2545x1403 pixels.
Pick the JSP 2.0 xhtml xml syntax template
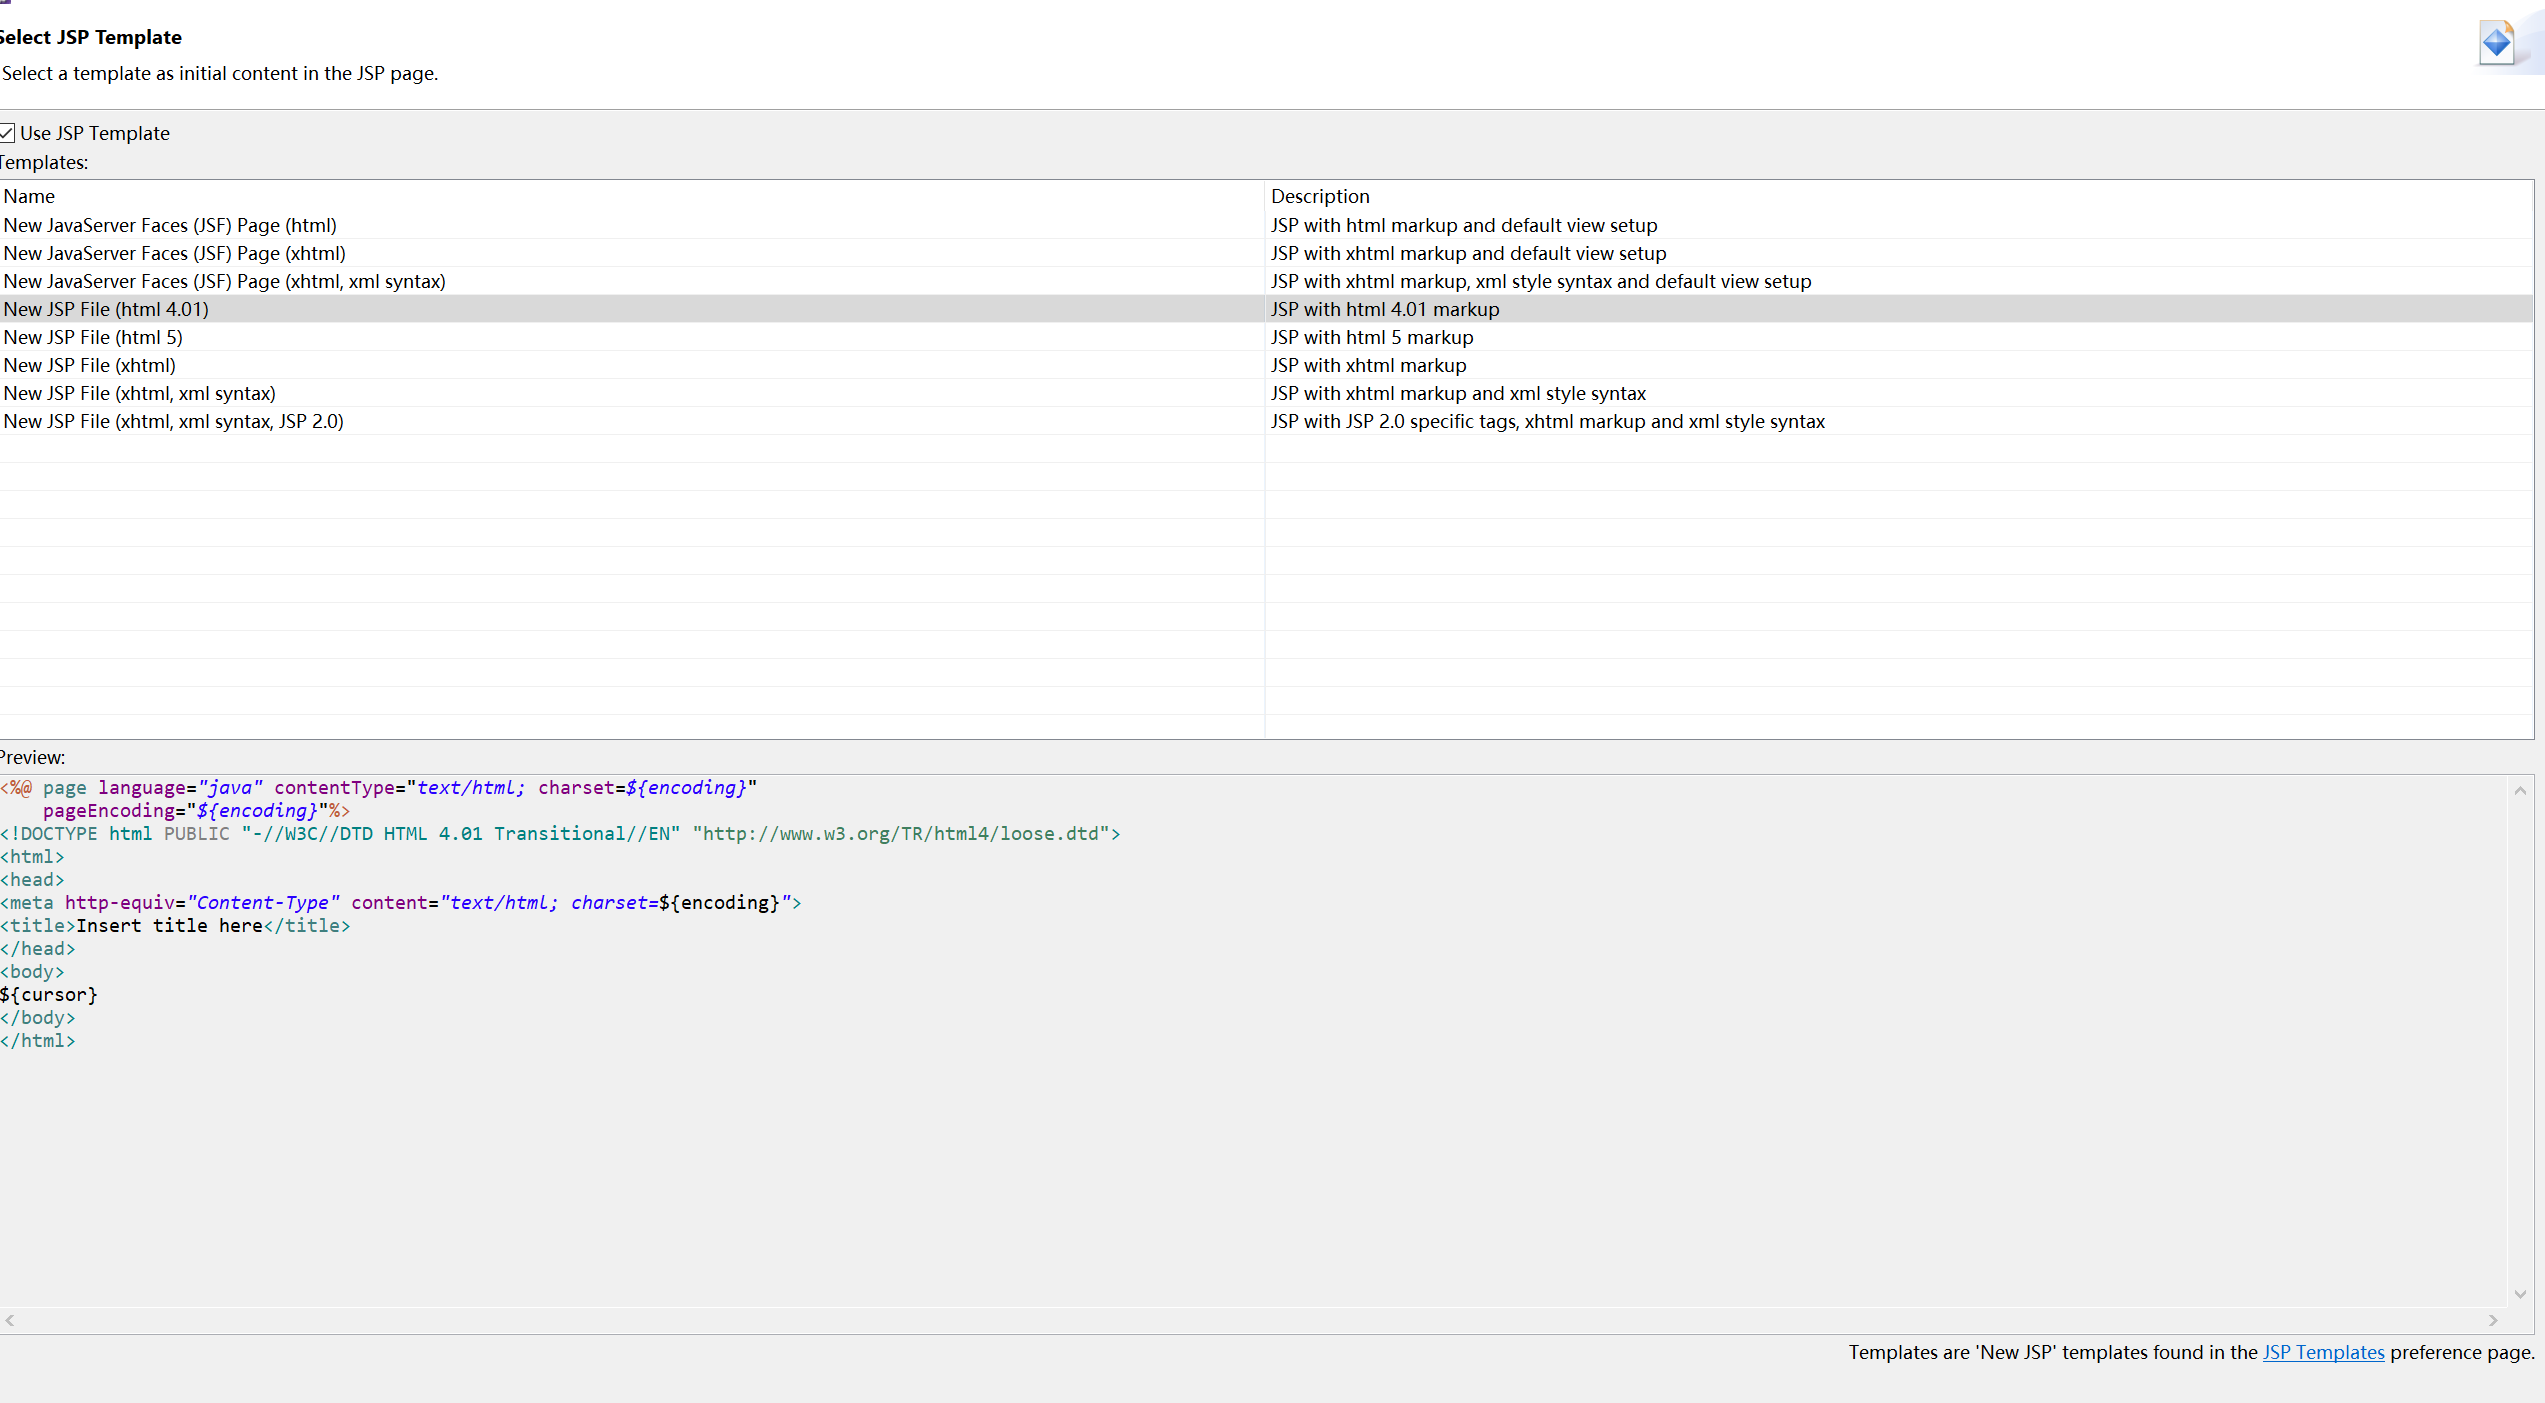coord(174,421)
